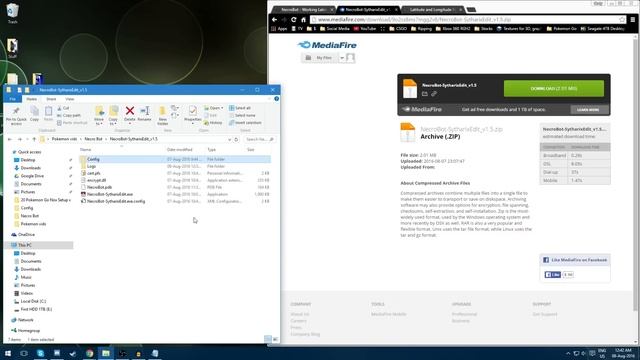Click Chrome's reload button

[x=293, y=19]
